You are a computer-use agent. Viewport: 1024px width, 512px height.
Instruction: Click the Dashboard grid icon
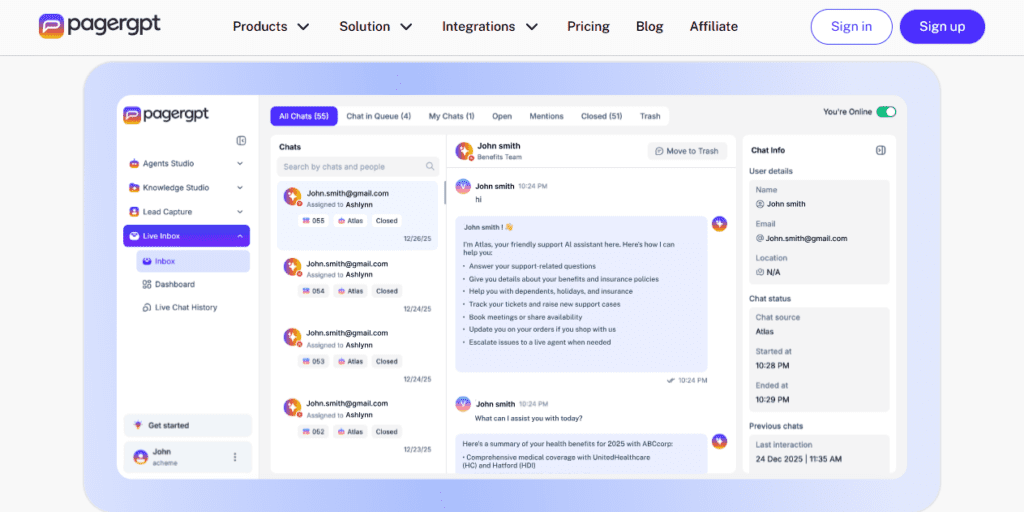pos(146,284)
